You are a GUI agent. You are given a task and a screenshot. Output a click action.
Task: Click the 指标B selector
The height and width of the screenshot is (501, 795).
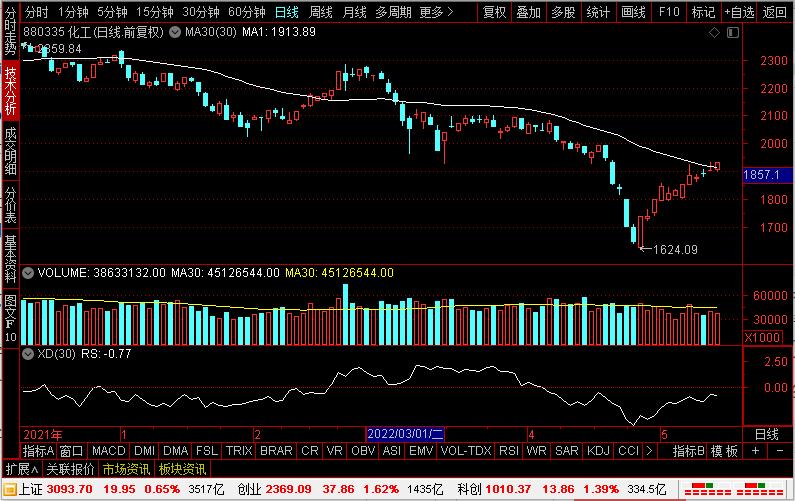tap(689, 450)
